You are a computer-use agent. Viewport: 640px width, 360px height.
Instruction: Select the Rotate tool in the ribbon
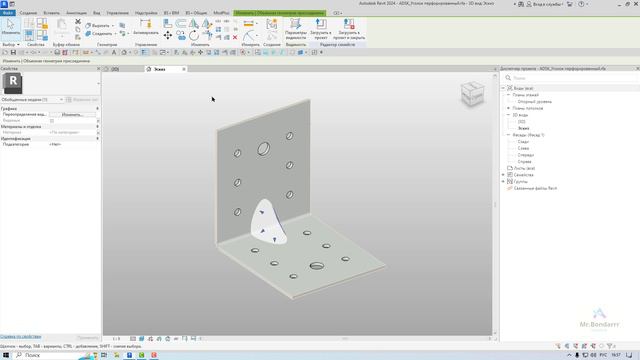[x=194, y=36]
